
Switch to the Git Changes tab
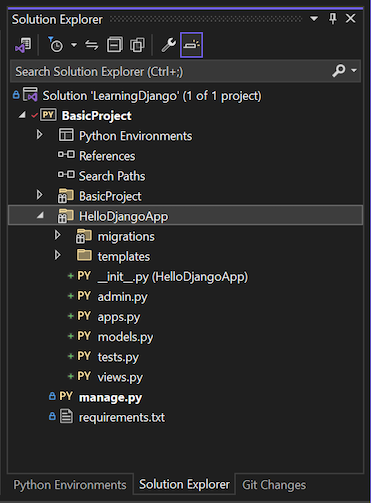click(274, 485)
